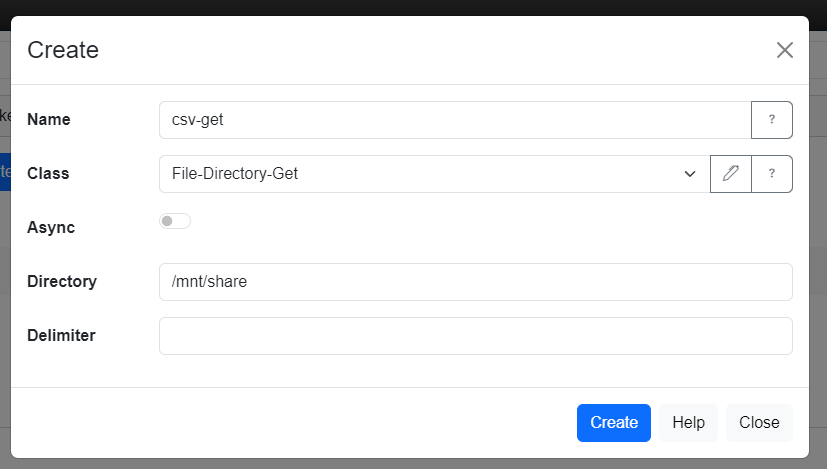
Task: Click the Directory field label
Action: pyautogui.click(x=62, y=282)
